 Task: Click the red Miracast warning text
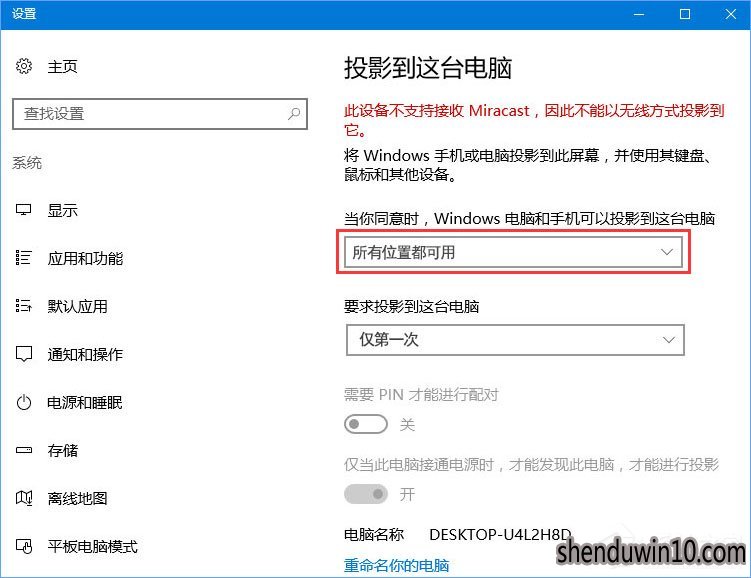coord(534,120)
